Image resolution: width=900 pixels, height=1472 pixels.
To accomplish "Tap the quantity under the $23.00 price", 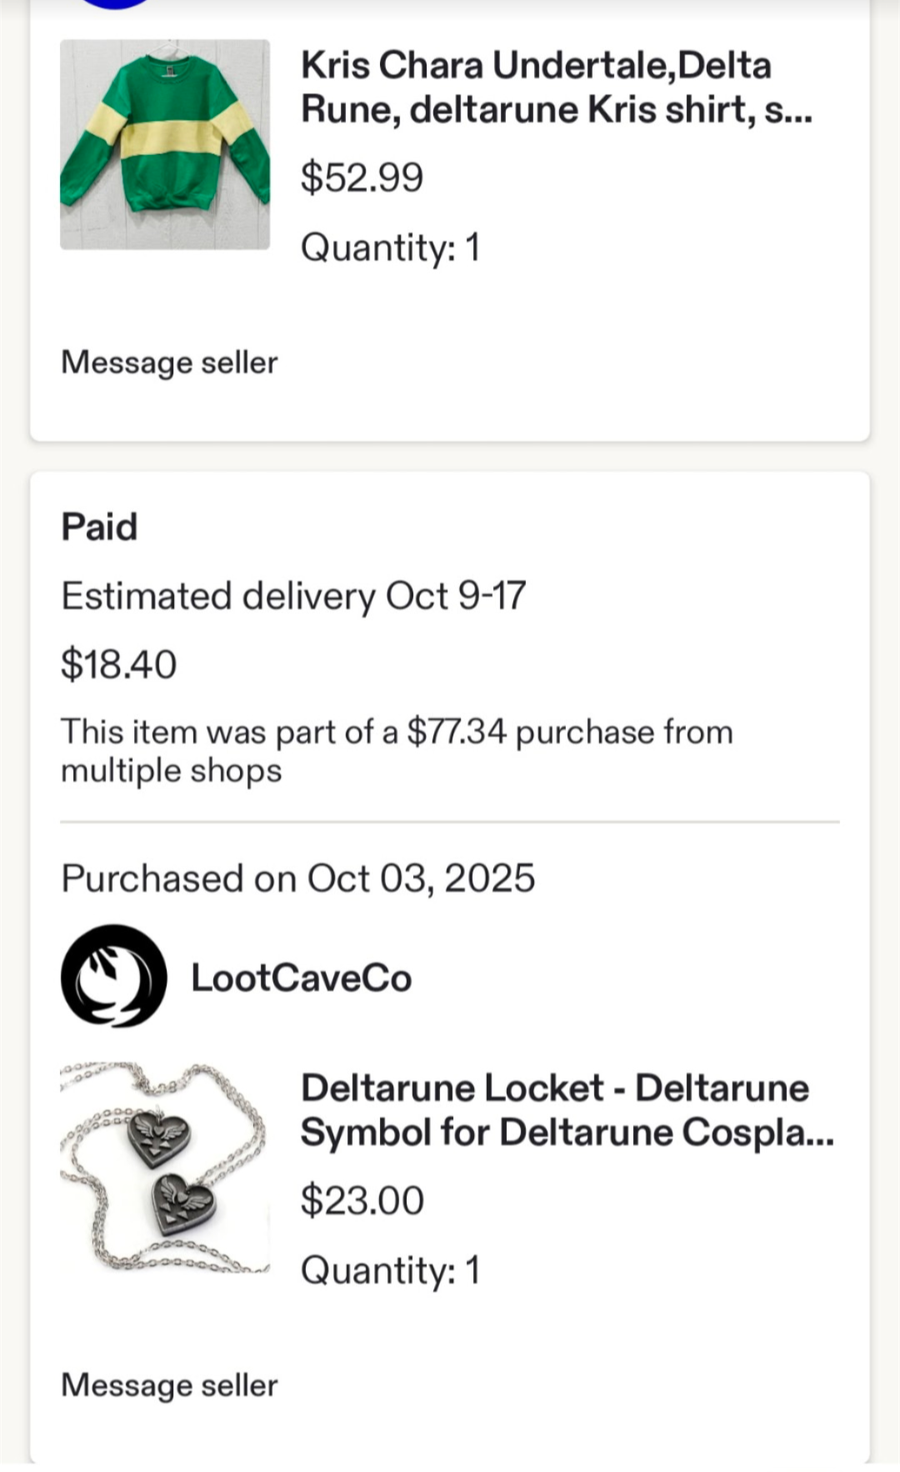I will tap(390, 1270).
